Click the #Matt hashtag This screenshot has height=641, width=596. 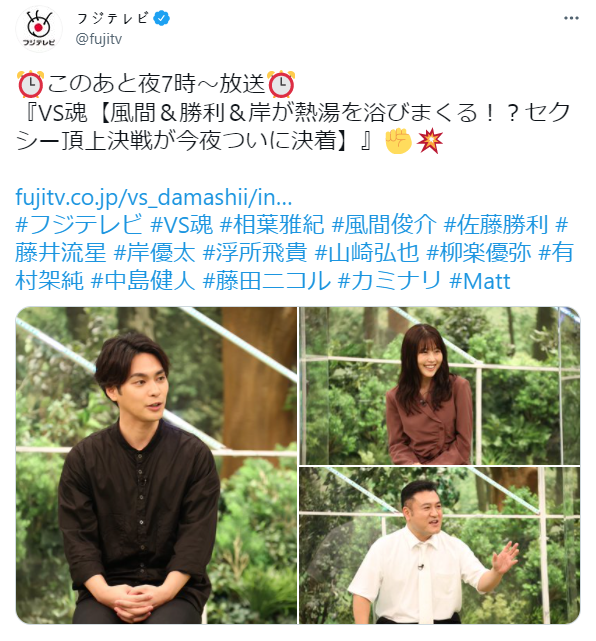click(x=480, y=281)
